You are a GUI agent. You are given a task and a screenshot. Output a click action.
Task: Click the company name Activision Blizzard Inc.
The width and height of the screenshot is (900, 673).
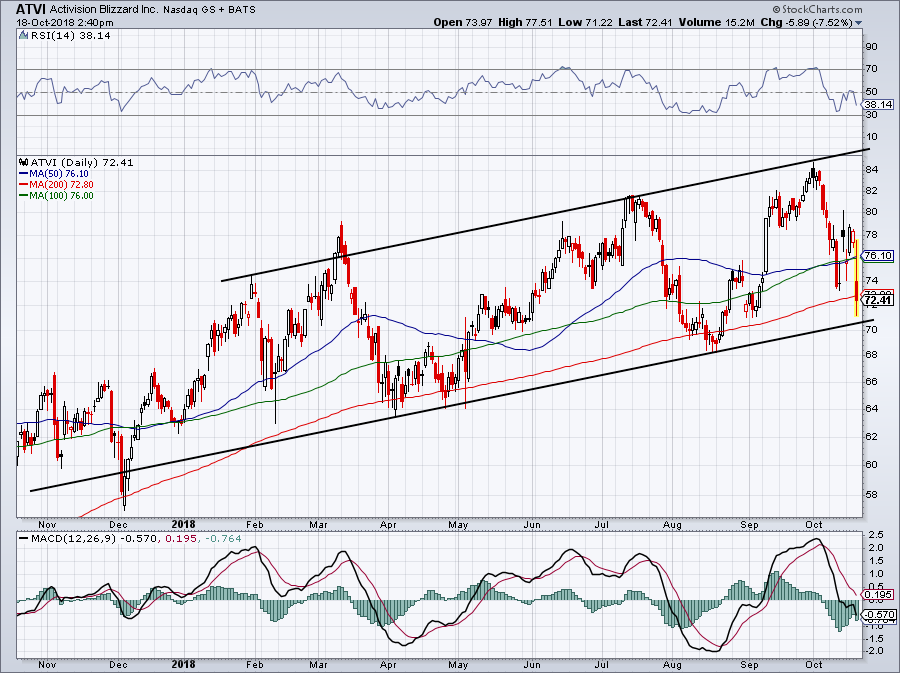(x=103, y=10)
